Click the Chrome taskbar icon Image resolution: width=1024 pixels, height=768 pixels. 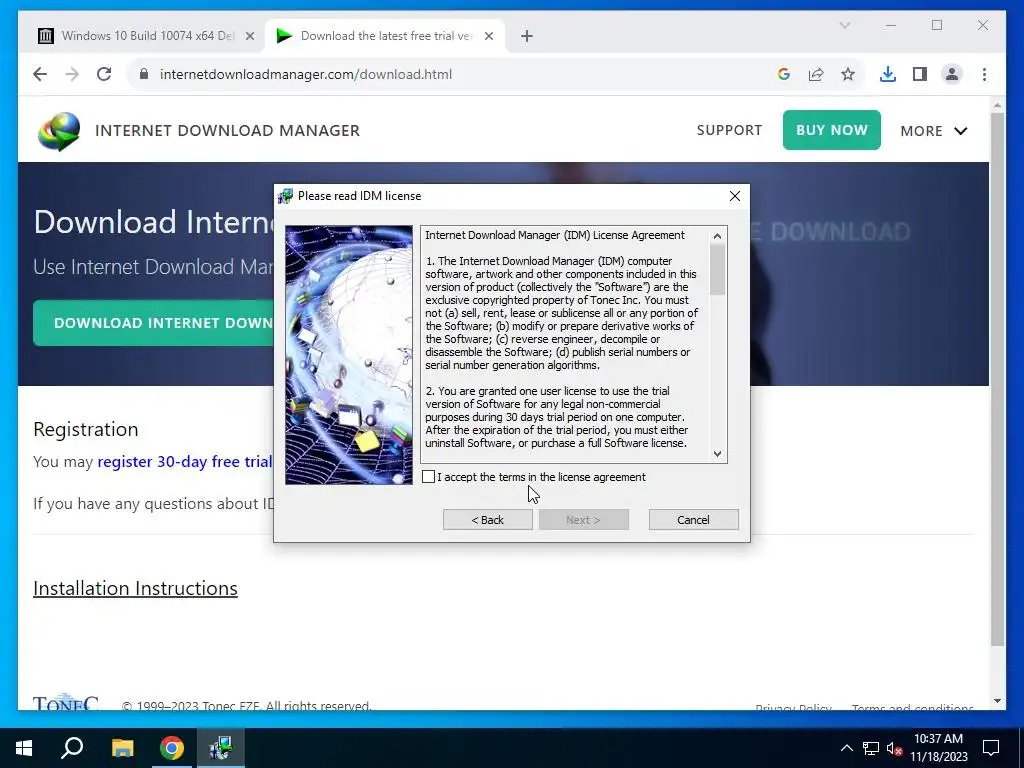pos(172,748)
